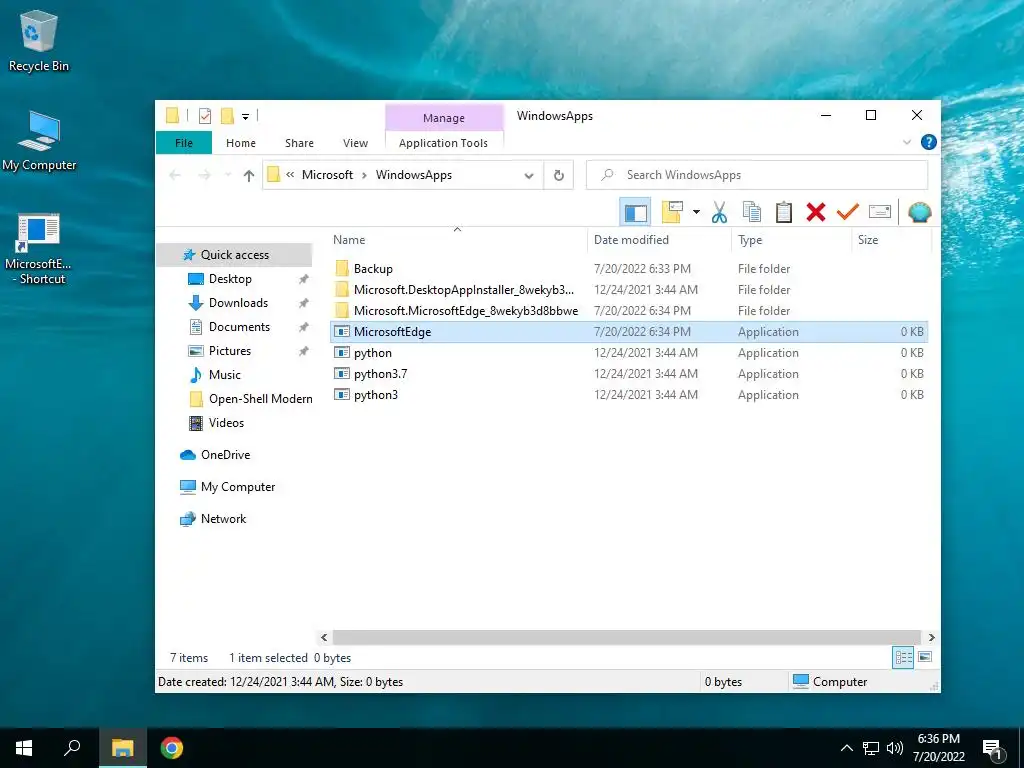Open Documents in Quick access list
The width and height of the screenshot is (1024, 768).
(x=239, y=327)
